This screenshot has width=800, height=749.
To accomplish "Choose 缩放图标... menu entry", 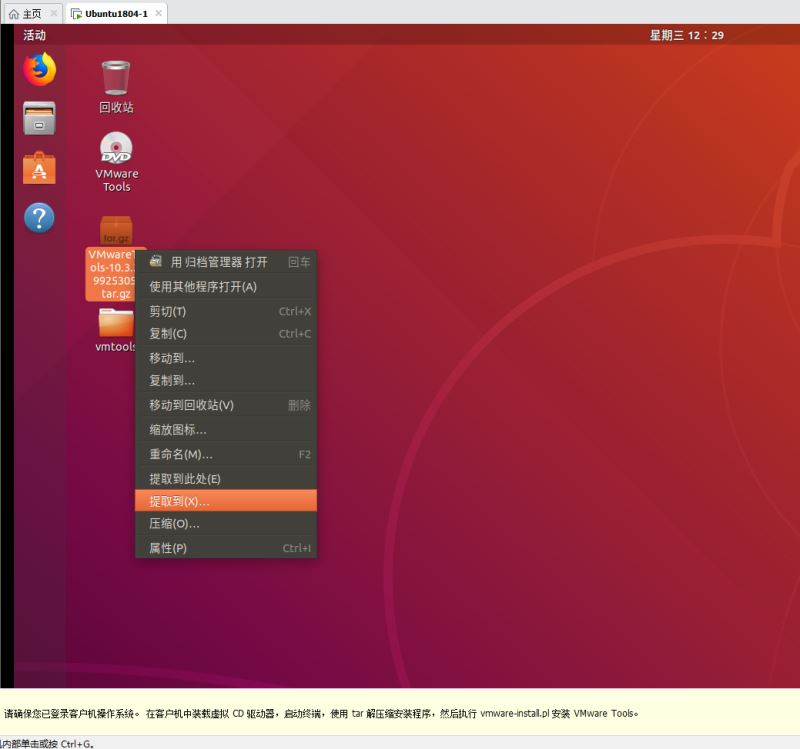I will pos(226,430).
